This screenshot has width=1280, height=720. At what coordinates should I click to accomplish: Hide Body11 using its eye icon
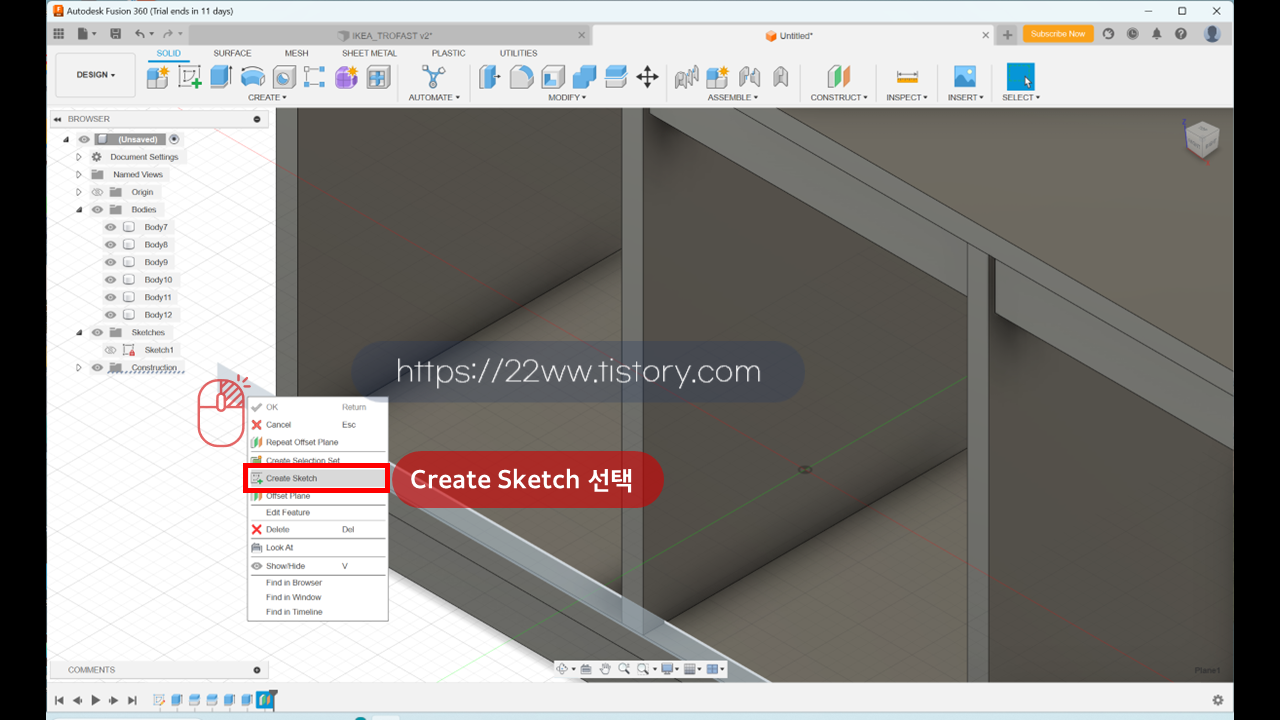tap(110, 297)
